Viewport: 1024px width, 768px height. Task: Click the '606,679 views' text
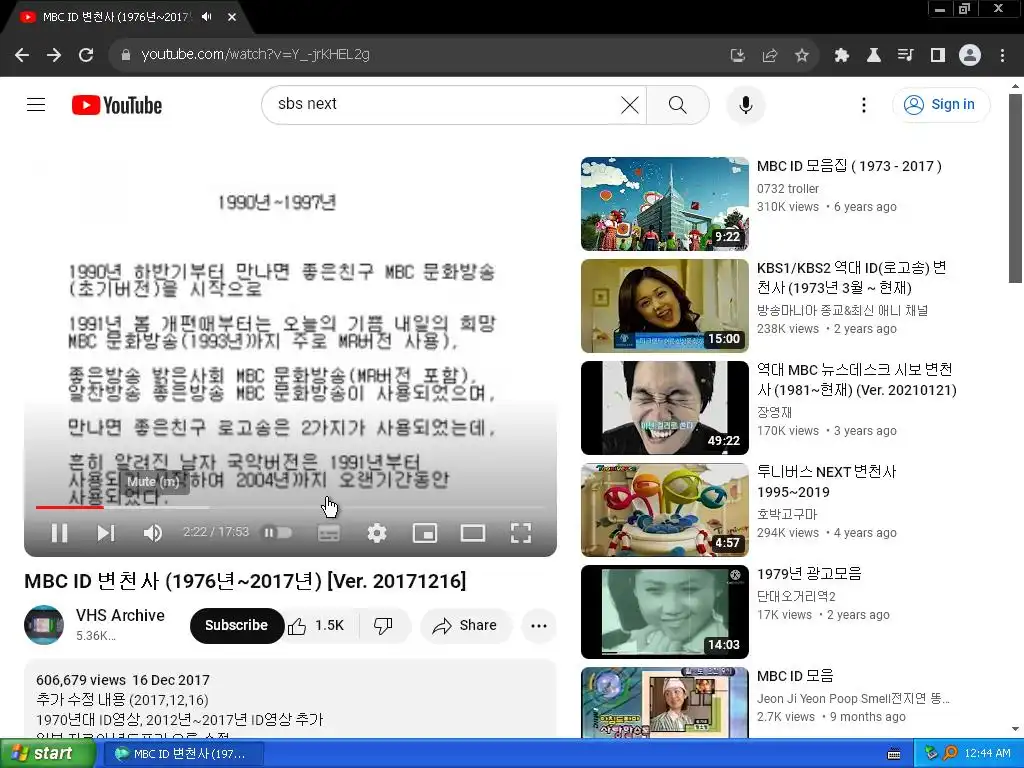[x=81, y=680]
